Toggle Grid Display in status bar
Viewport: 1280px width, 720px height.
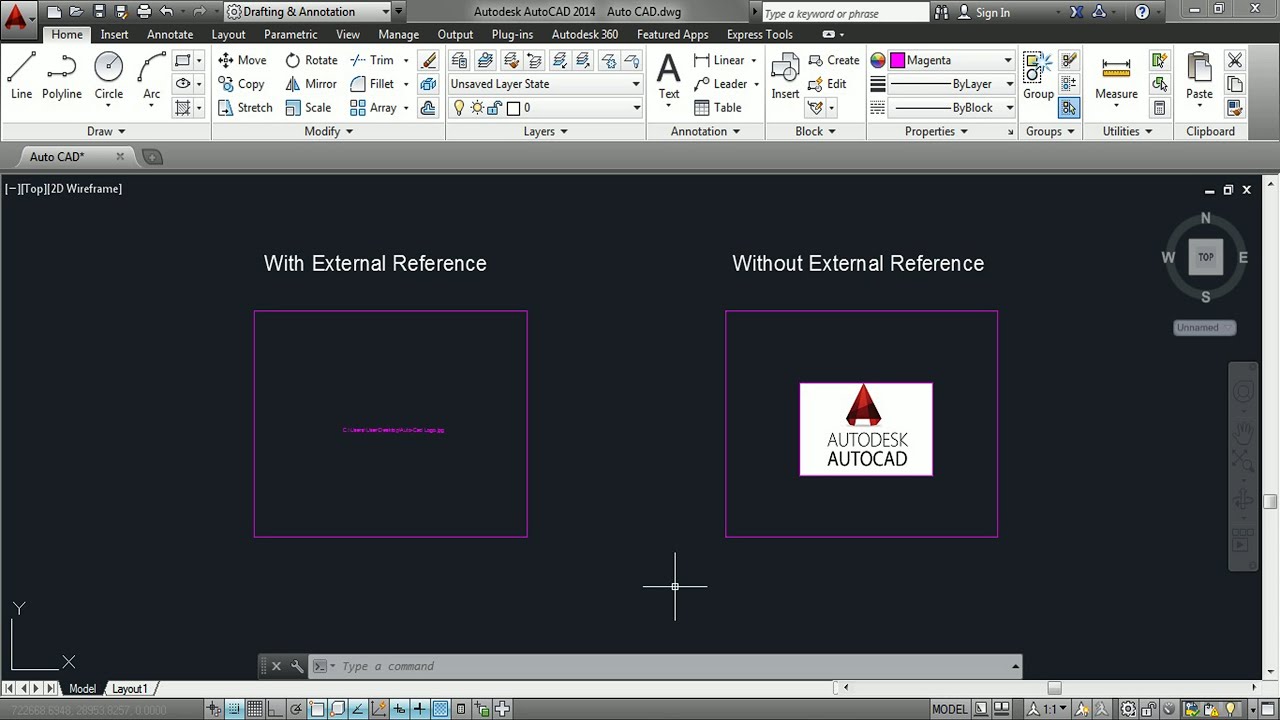(255, 709)
